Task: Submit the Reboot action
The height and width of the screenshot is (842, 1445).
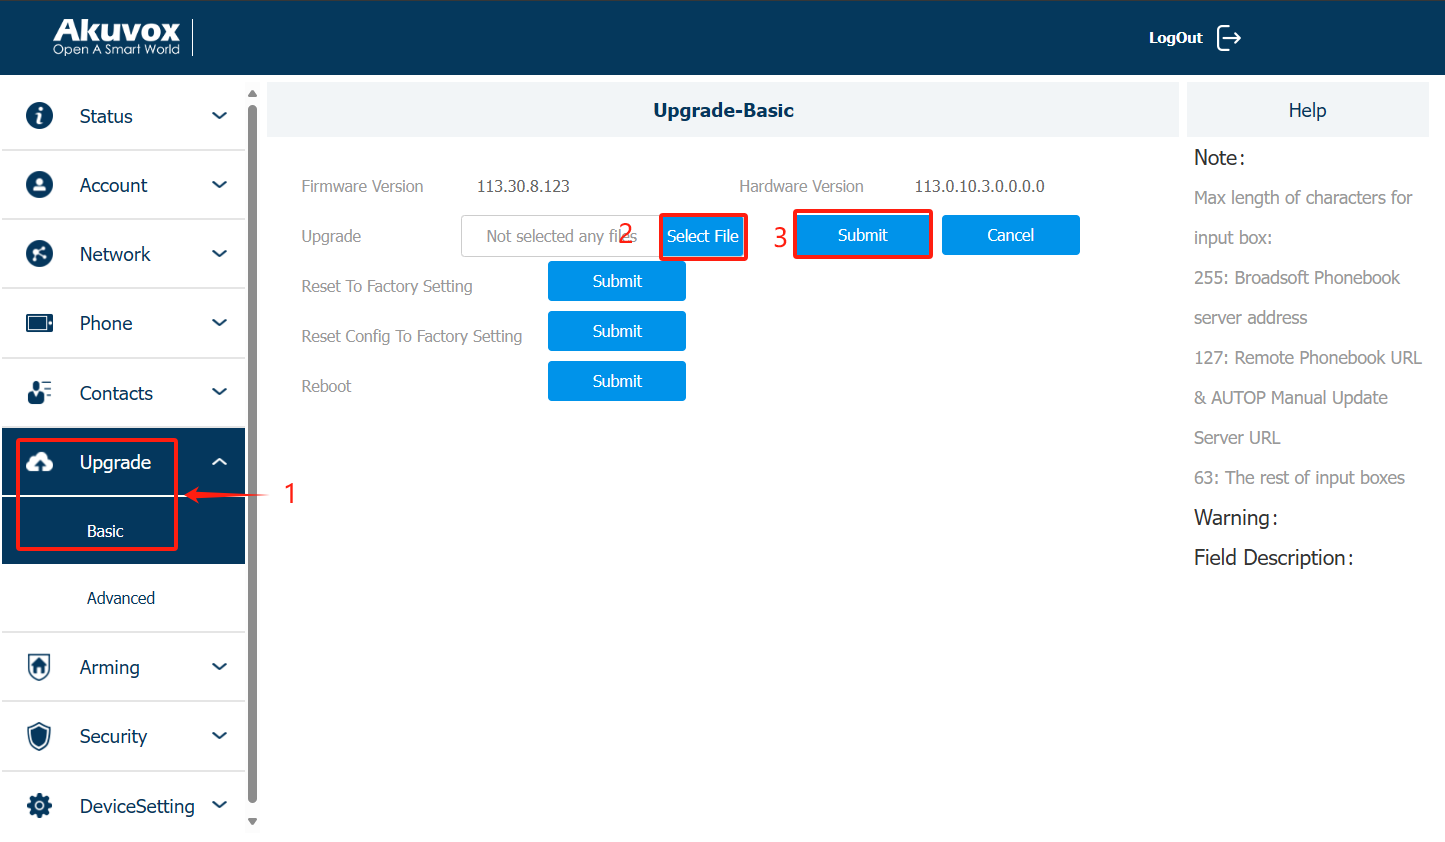Action: 617,381
